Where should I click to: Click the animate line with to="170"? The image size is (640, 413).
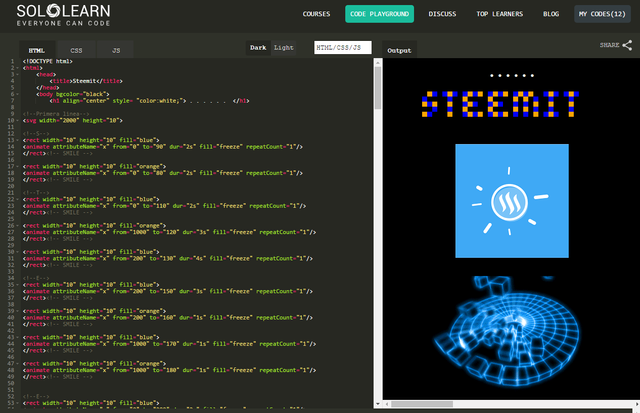[x=169, y=344]
